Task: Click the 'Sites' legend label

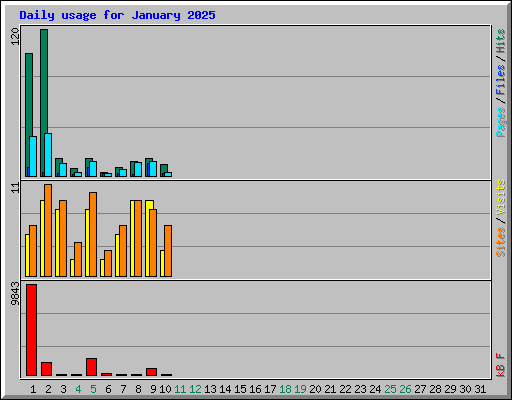Action: click(501, 242)
